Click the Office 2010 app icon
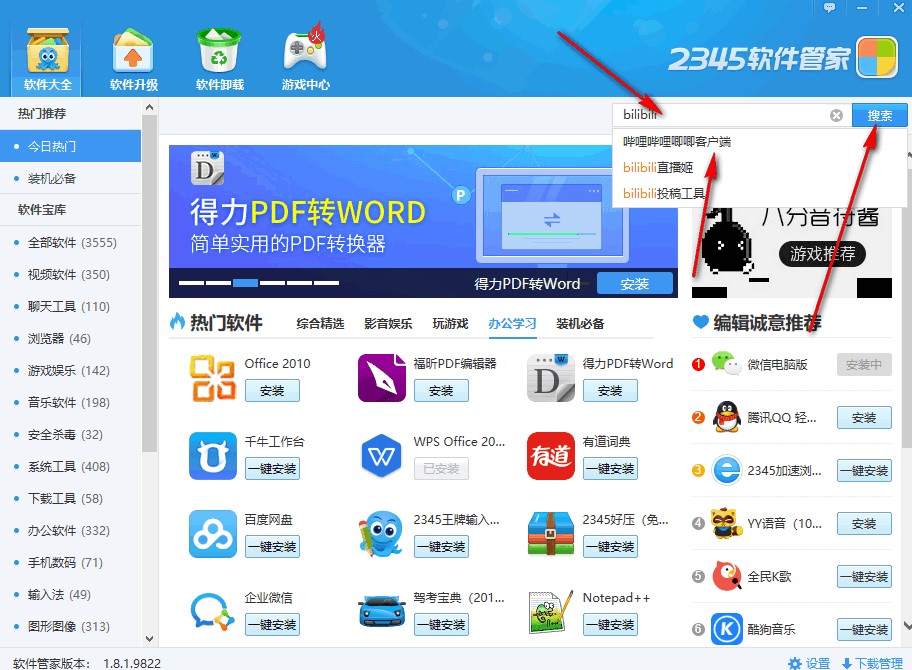 click(x=213, y=379)
